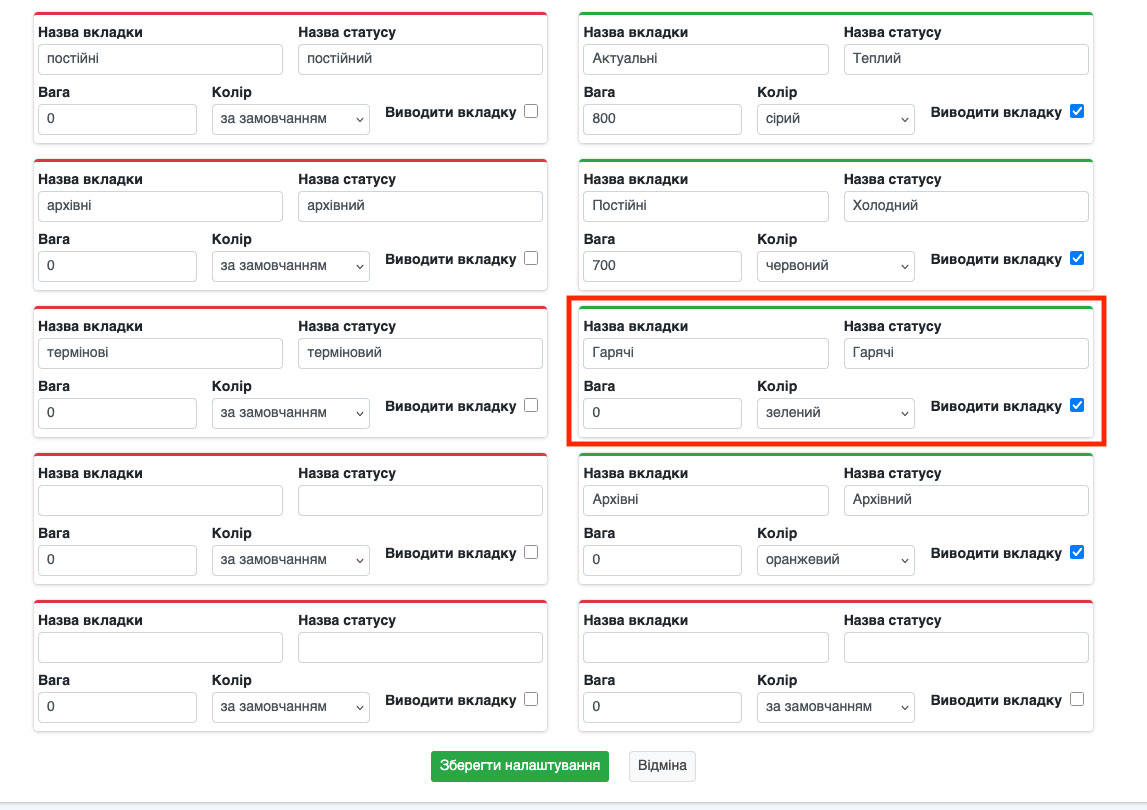This screenshot has height=810, width=1147.
Task: Check 'Виводити вкладку' for the 'термінові' card
Action: tap(531, 405)
